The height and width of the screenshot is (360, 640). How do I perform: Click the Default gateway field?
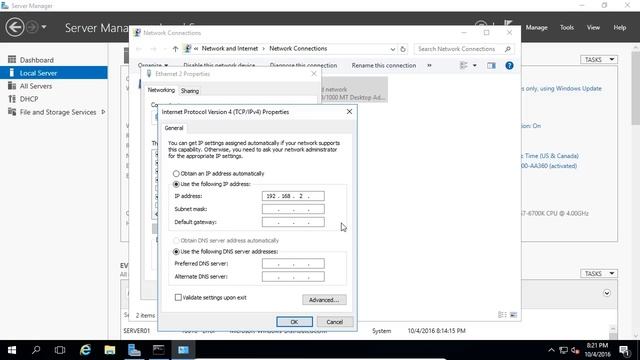pyautogui.click(x=293, y=222)
